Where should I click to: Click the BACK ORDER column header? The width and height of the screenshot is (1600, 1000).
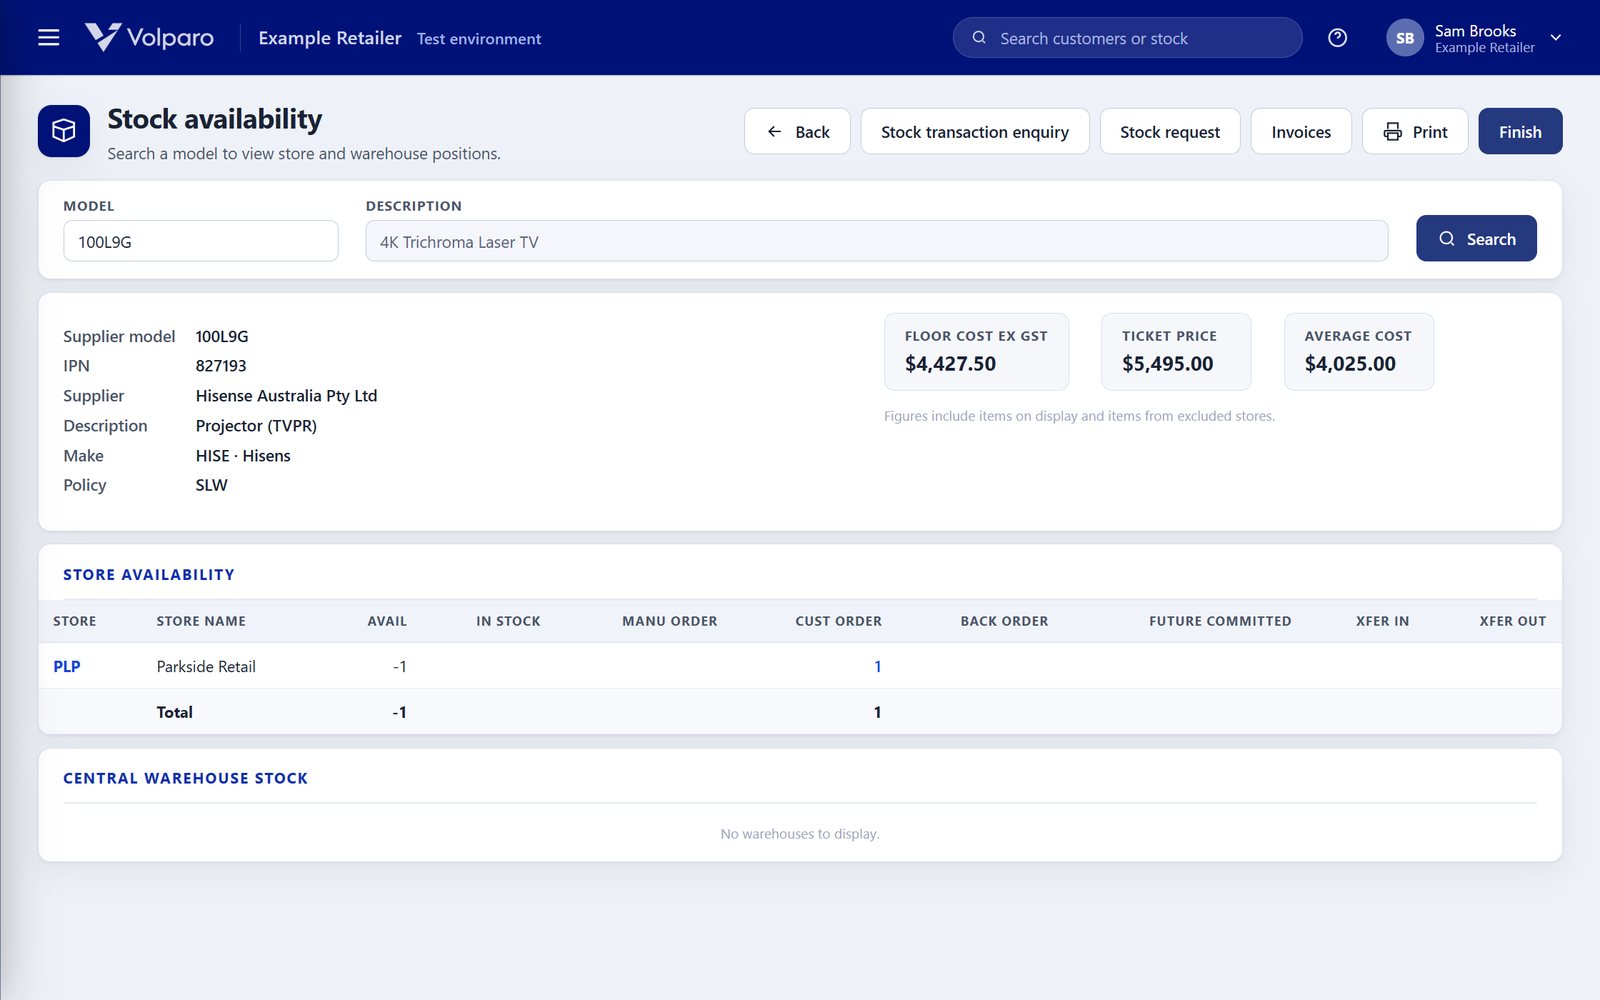tap(1005, 621)
